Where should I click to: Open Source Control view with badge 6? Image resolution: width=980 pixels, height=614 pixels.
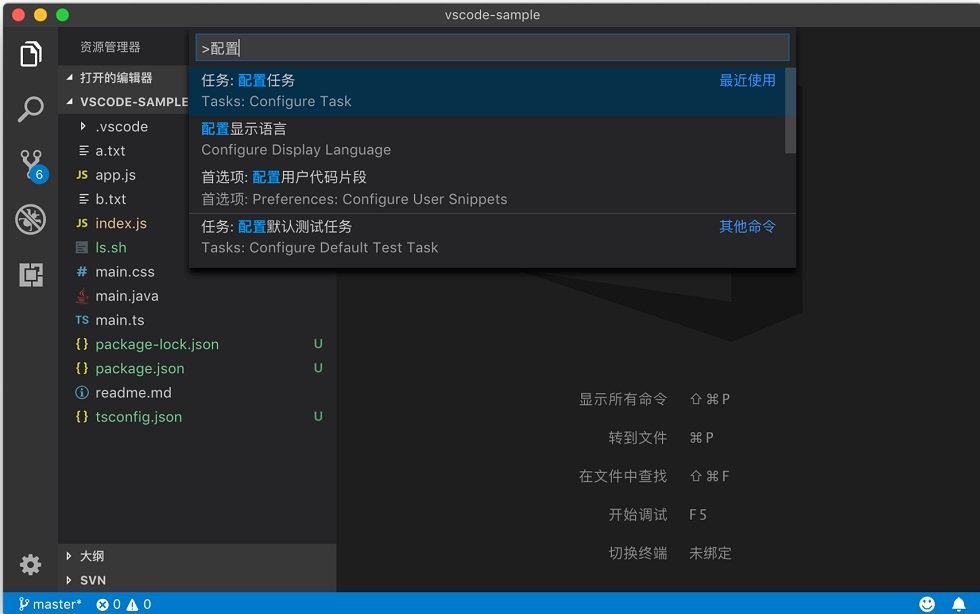[32, 166]
